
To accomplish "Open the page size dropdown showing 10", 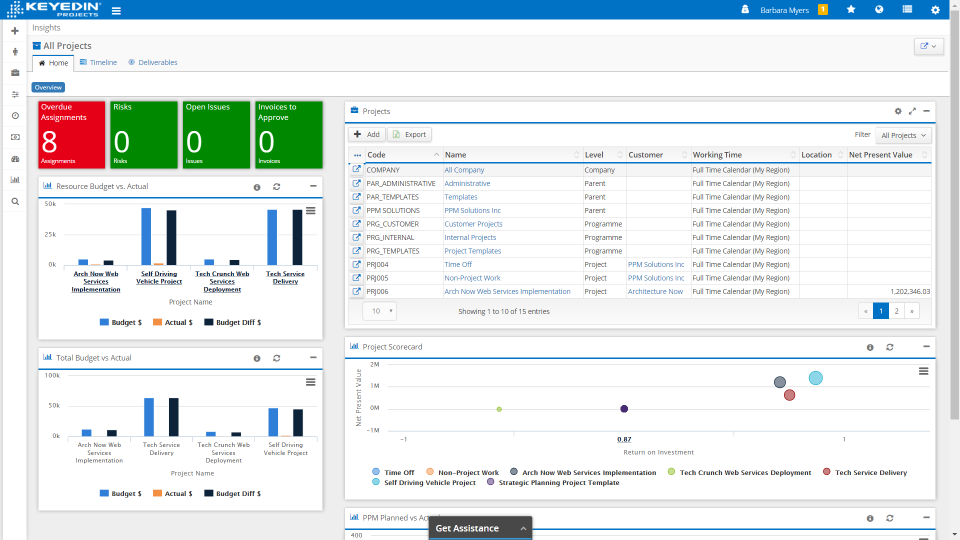I will click(379, 311).
